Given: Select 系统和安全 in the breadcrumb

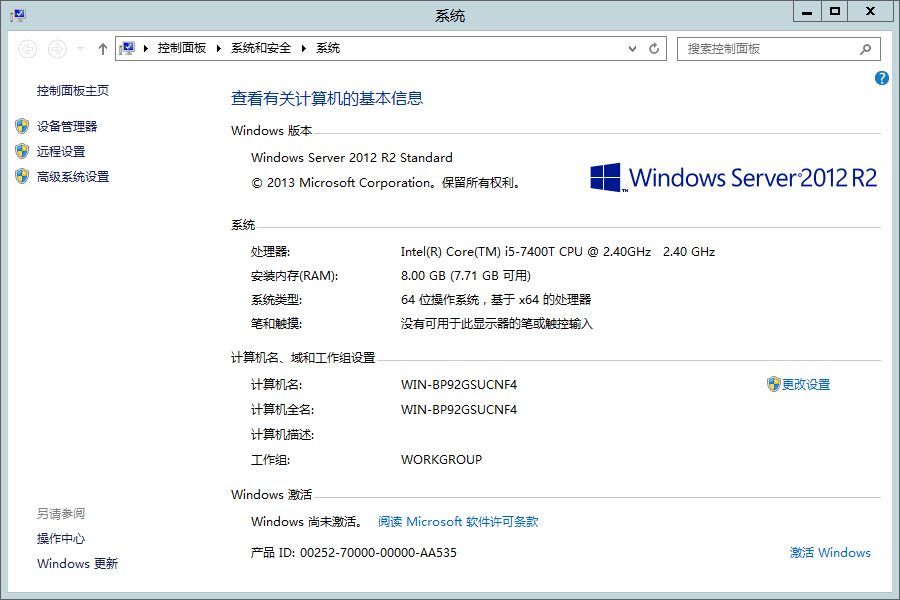Looking at the screenshot, I should click(x=261, y=48).
